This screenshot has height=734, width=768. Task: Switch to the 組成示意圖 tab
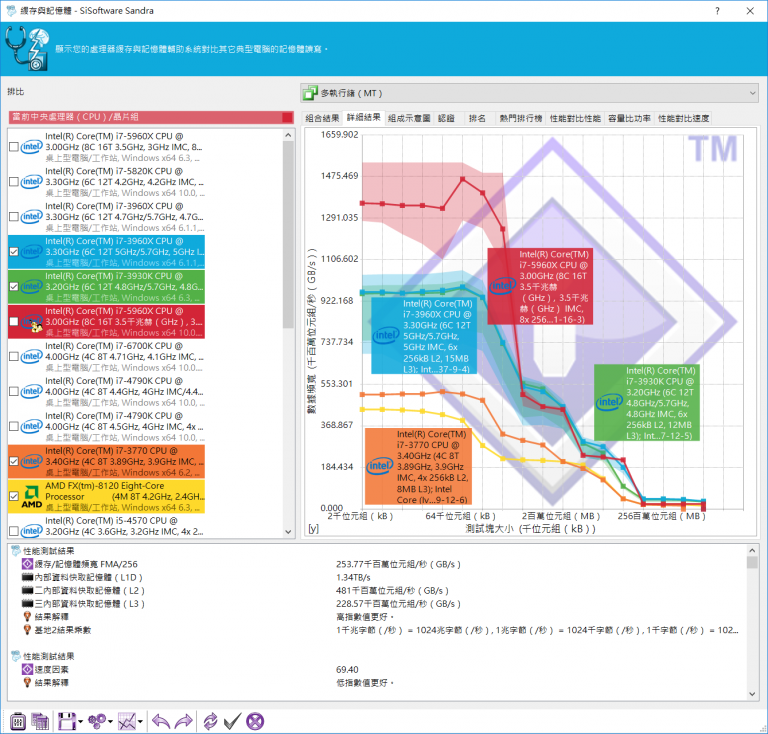coord(409,118)
